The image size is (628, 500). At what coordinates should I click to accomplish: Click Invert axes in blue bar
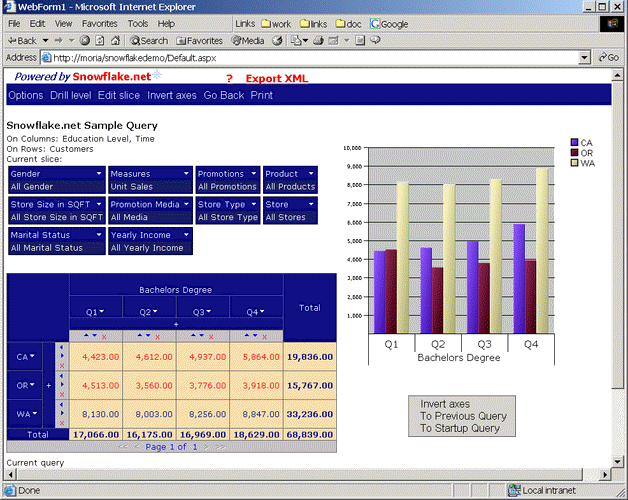click(x=172, y=95)
